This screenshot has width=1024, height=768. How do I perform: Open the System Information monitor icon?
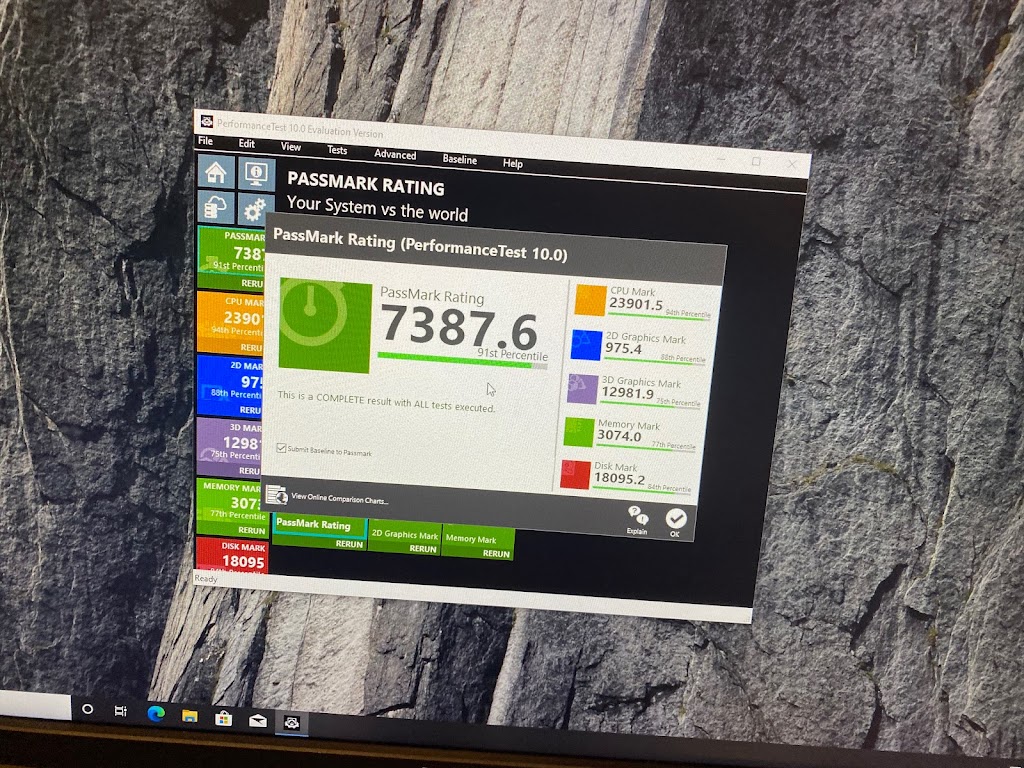256,174
